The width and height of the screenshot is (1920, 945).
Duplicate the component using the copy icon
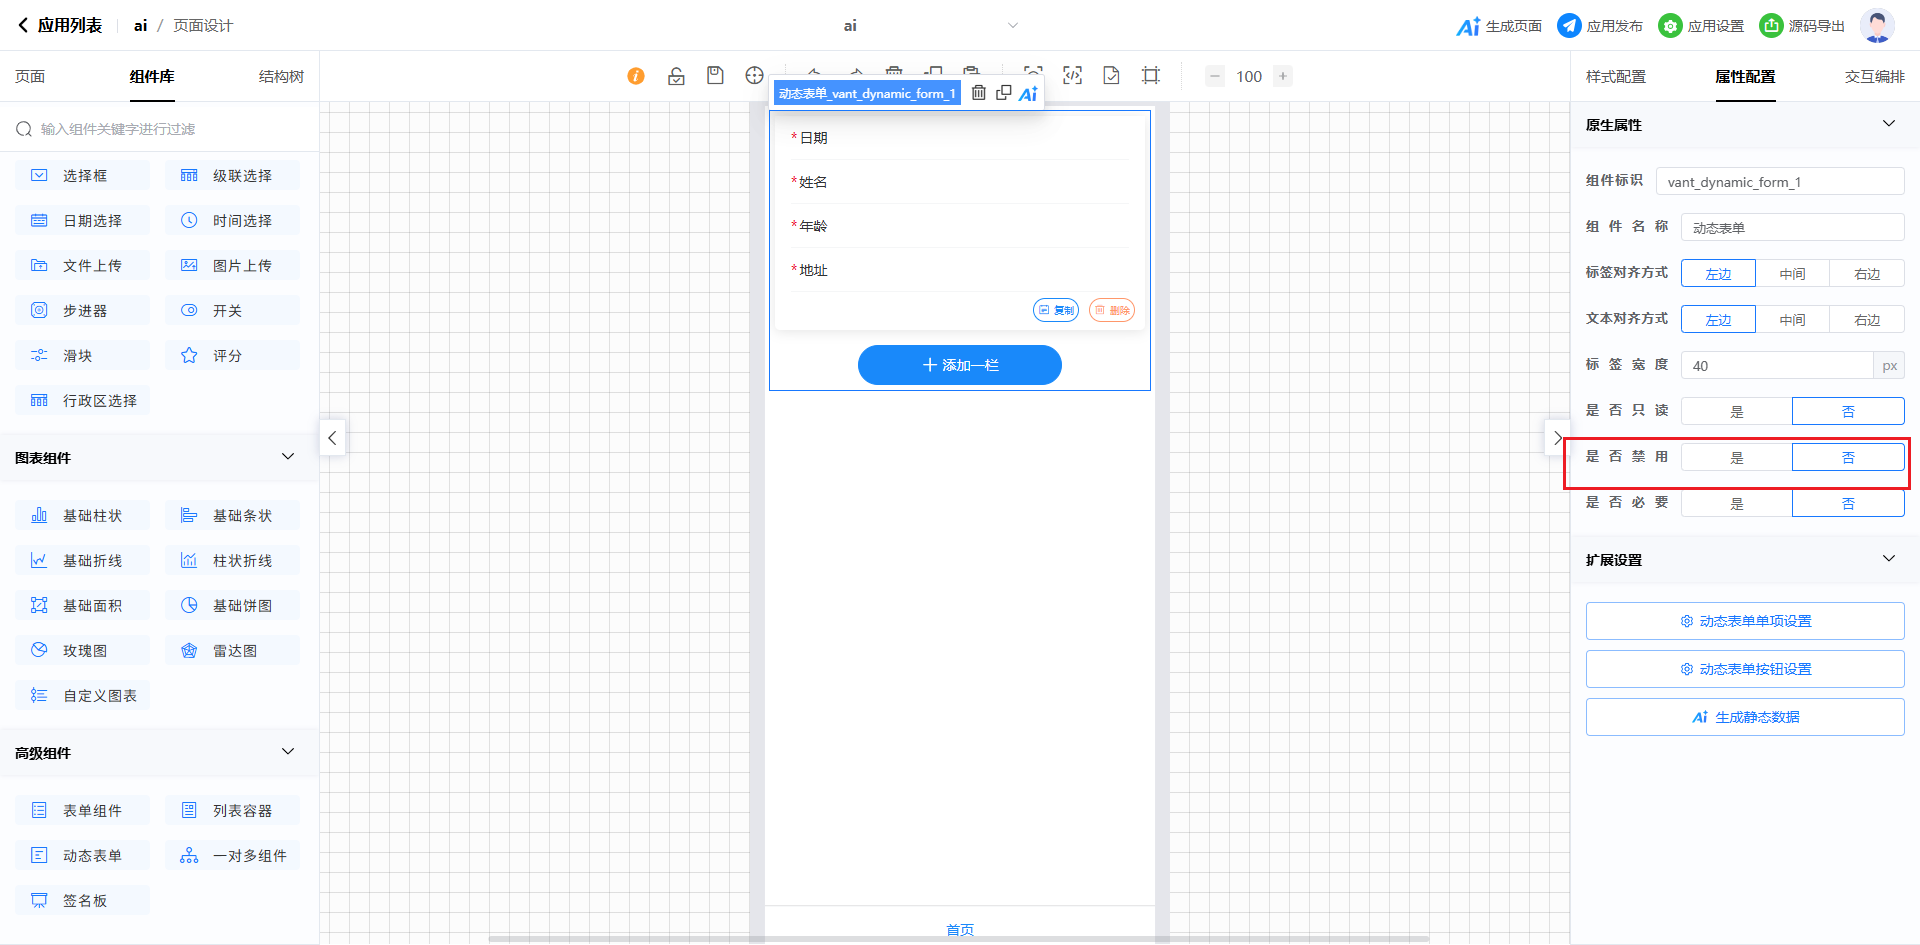click(x=1003, y=93)
